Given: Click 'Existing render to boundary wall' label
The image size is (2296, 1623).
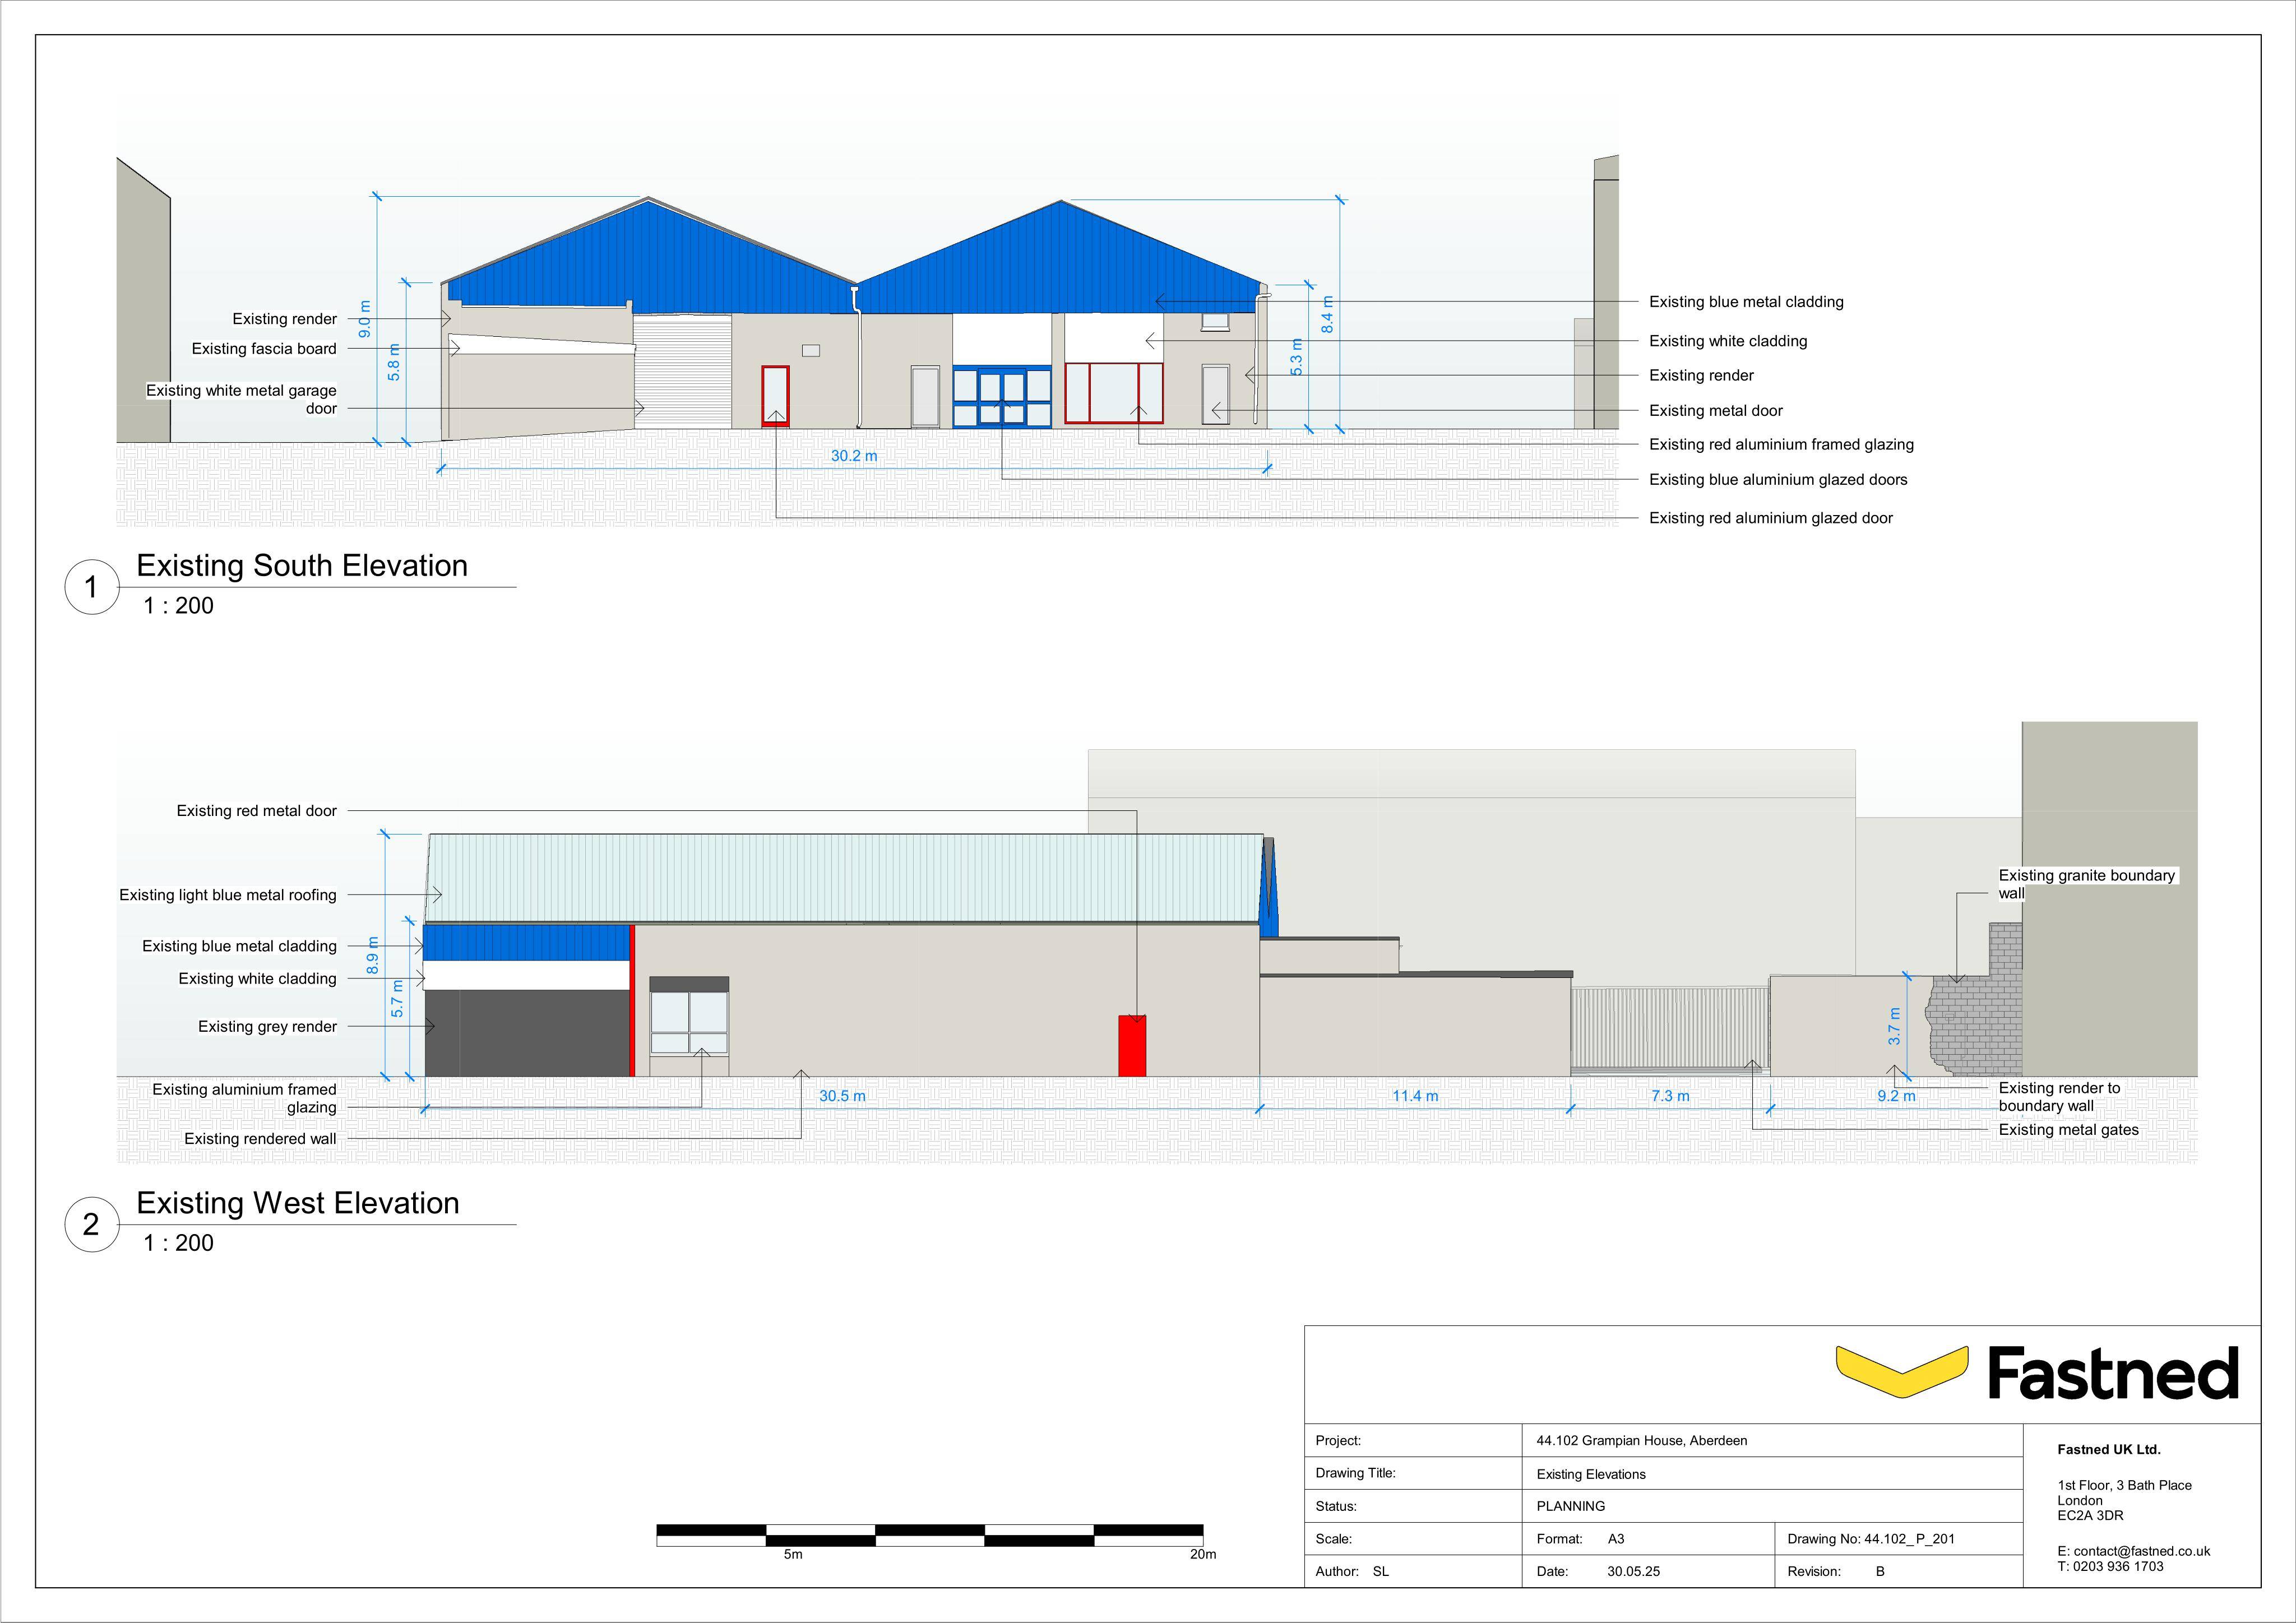Looking at the screenshot, I should pos(2059,1097).
